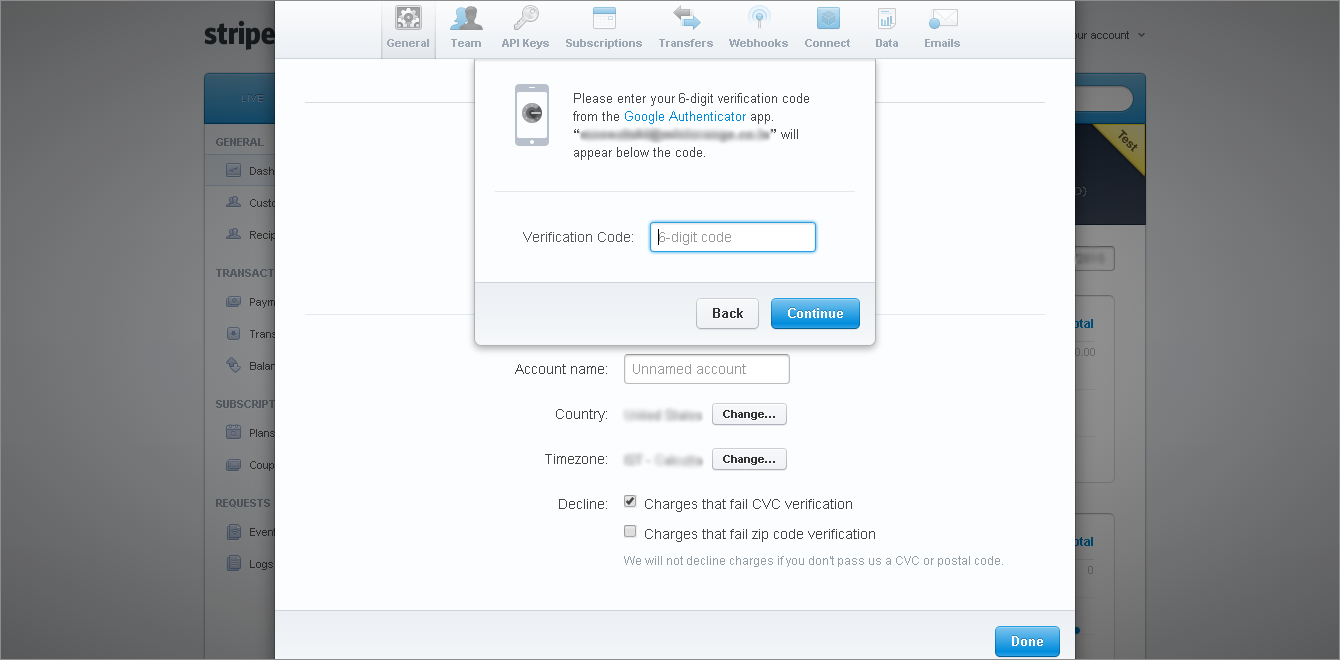Expand the Your account dropdown
The height and width of the screenshot is (660, 1340).
pos(1110,35)
